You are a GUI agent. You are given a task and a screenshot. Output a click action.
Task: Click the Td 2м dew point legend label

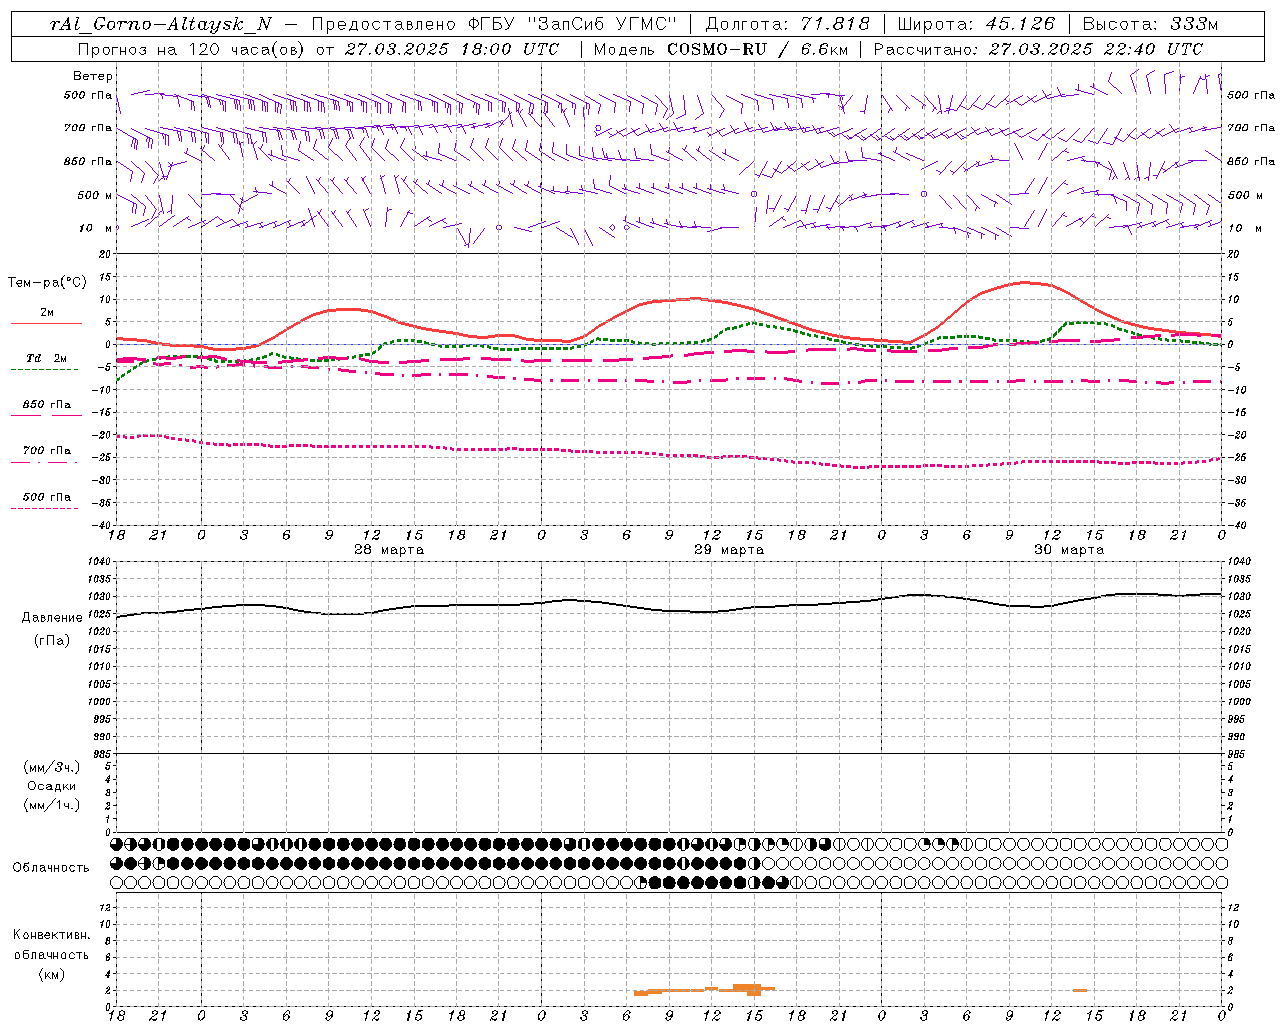(47, 358)
